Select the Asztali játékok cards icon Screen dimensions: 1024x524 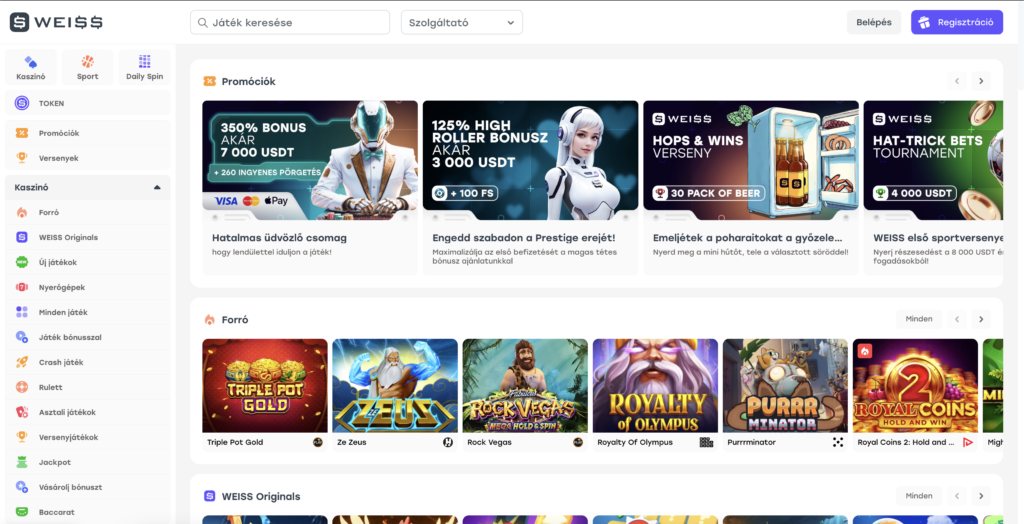point(22,412)
